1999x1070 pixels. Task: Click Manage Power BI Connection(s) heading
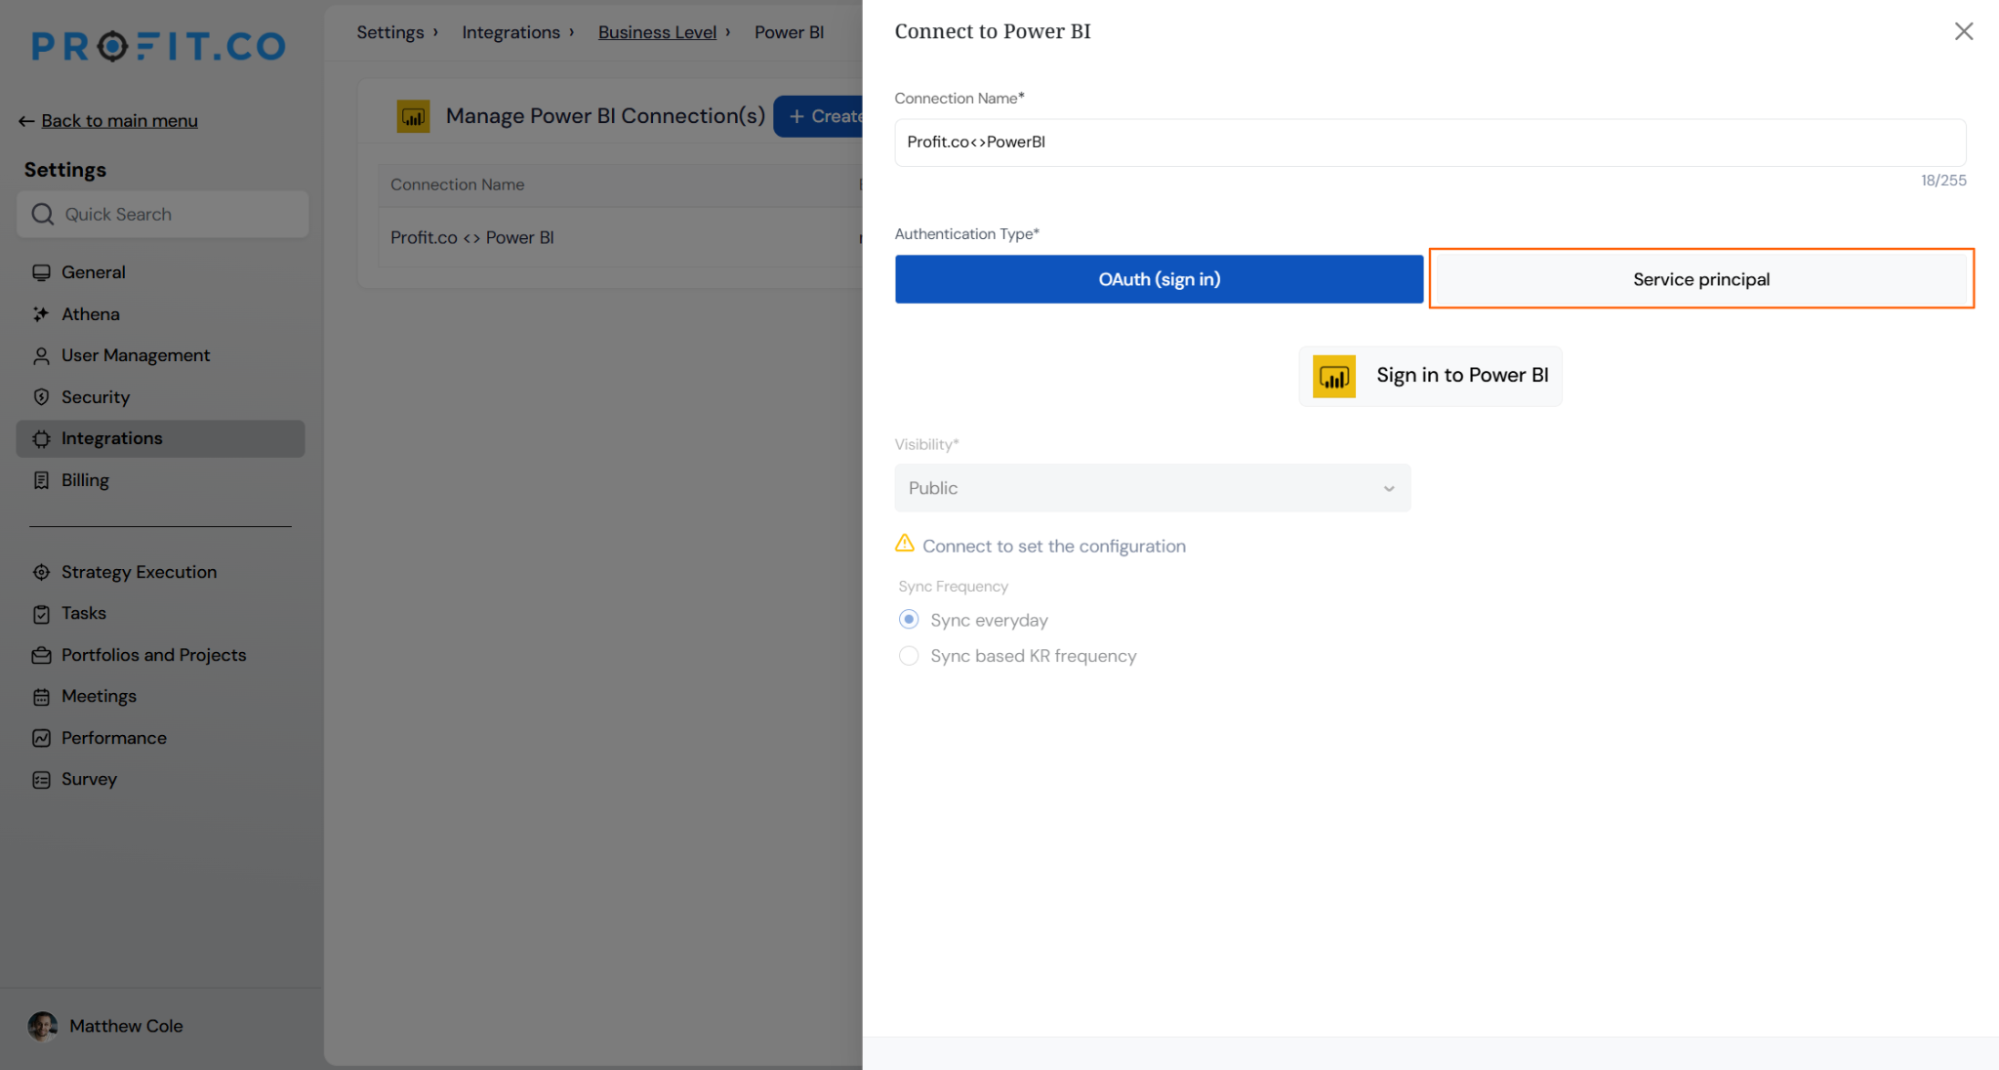[x=605, y=116]
